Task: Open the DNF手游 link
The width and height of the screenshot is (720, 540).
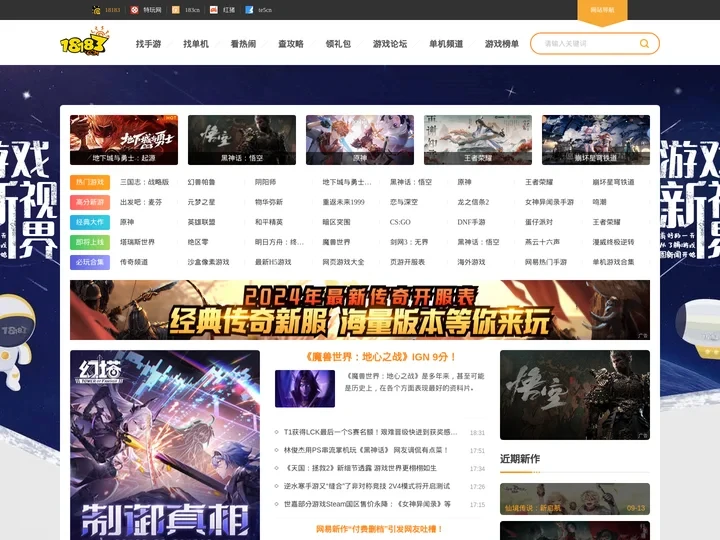Action: (471, 222)
